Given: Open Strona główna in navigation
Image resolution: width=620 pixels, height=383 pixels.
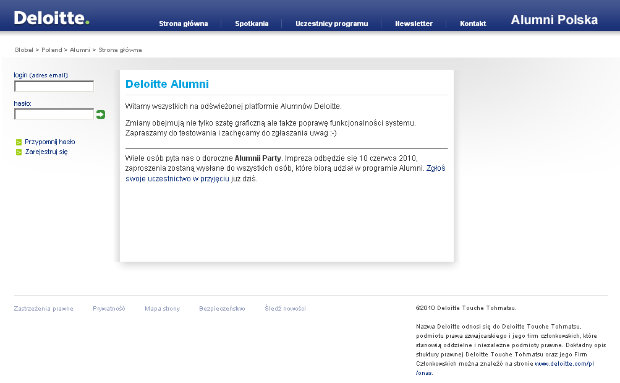Looking at the screenshot, I should point(183,24).
